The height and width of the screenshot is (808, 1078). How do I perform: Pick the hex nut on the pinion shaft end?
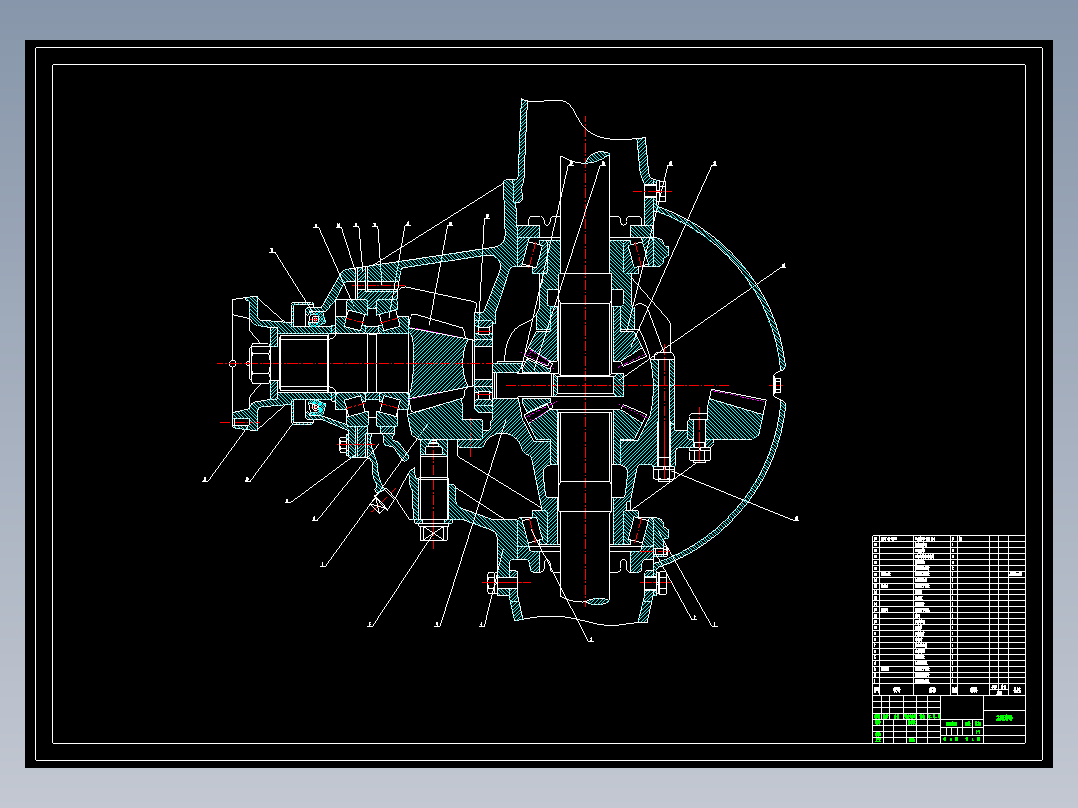pyautogui.click(x=260, y=363)
